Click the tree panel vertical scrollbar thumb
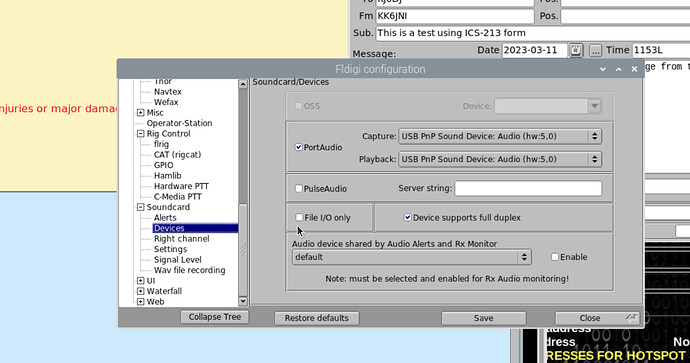Image resolution: width=690 pixels, height=363 pixels. tap(243, 251)
